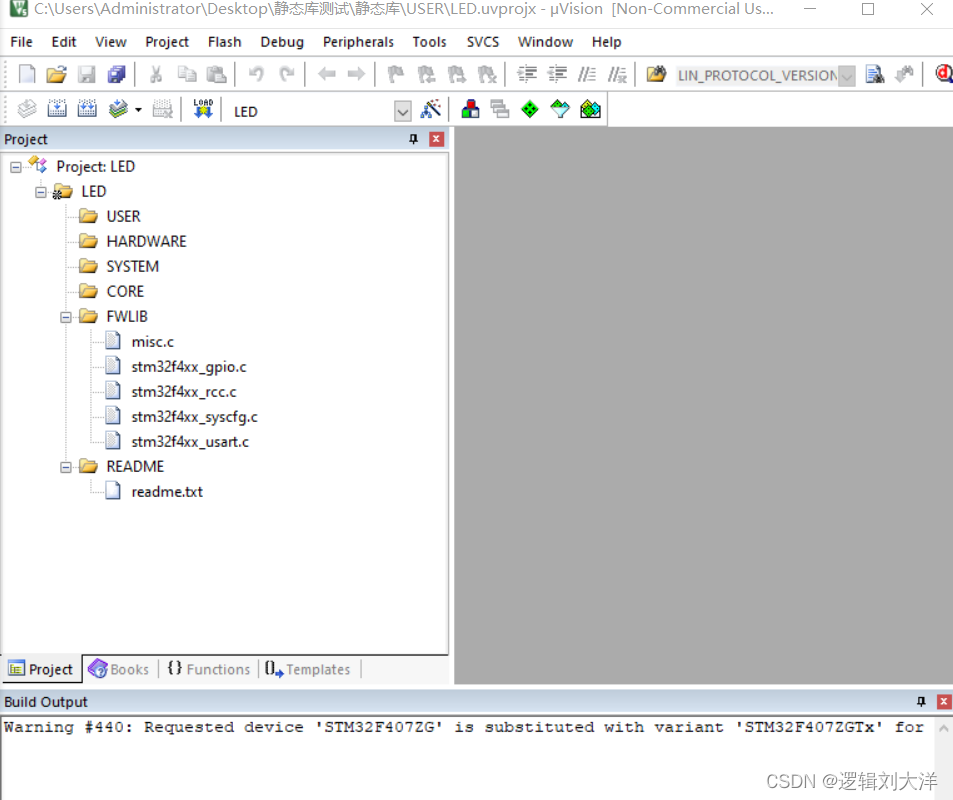
Task: Close the Project panel
Action: point(436,139)
